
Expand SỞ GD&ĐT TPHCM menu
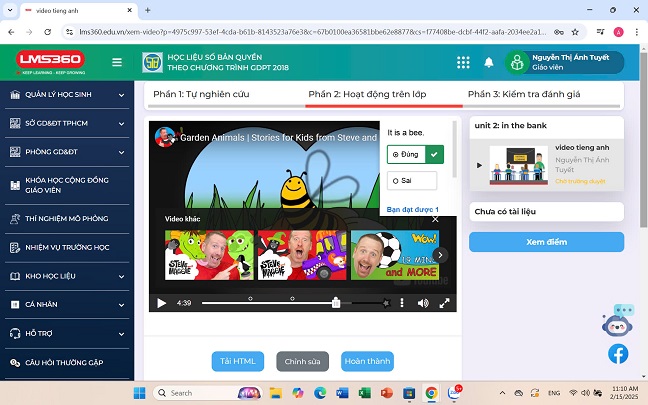(x=67, y=123)
